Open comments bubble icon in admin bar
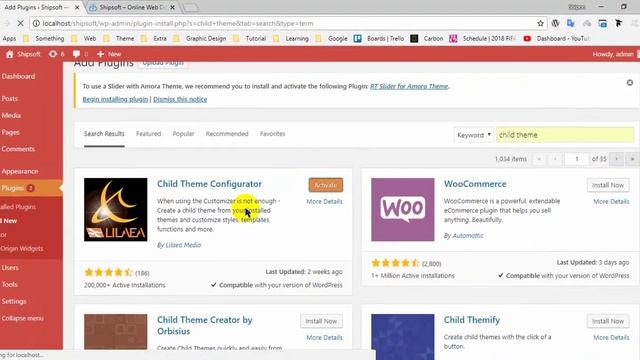Image resolution: width=640 pixels, height=360 pixels. tap(80, 54)
